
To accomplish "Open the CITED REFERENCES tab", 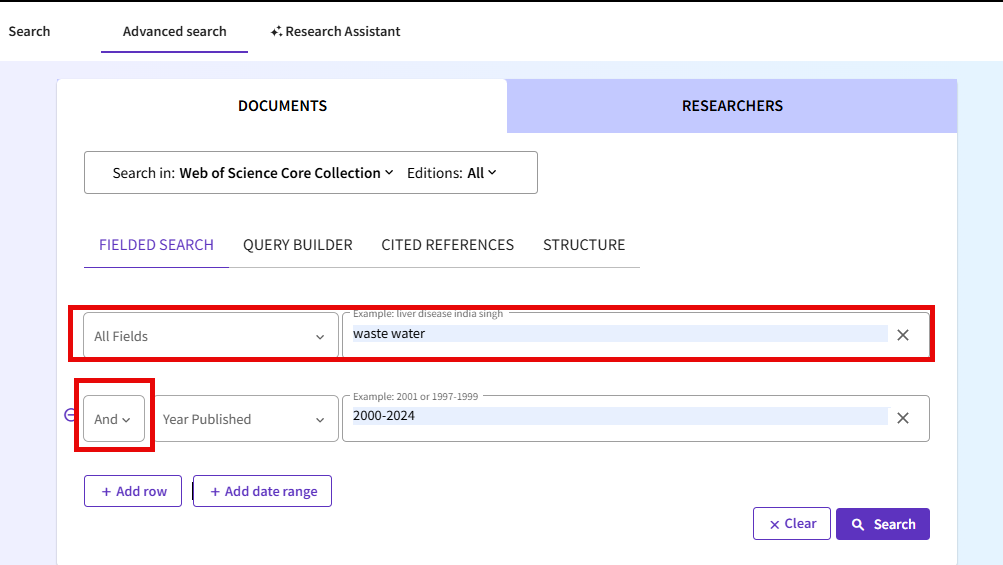I will pyautogui.click(x=447, y=245).
